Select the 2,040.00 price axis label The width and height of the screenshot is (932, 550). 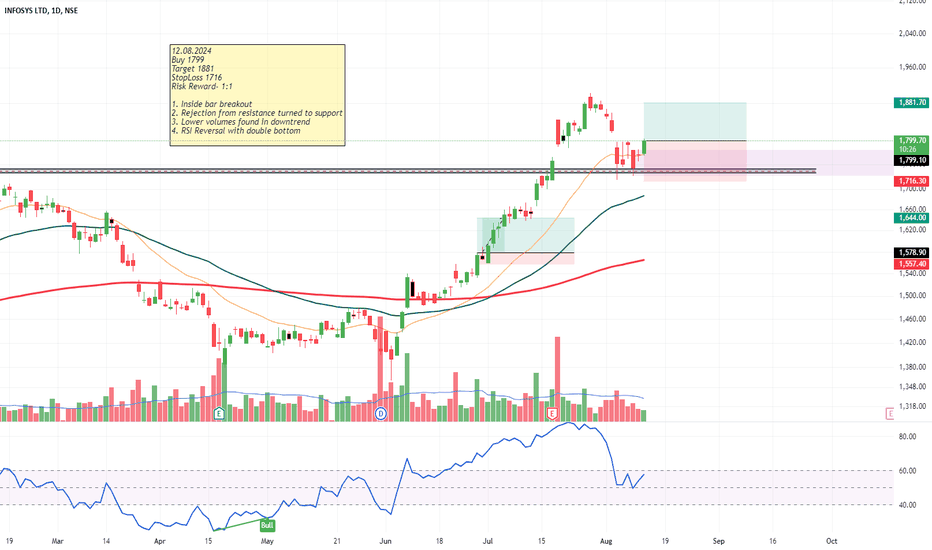coord(912,33)
